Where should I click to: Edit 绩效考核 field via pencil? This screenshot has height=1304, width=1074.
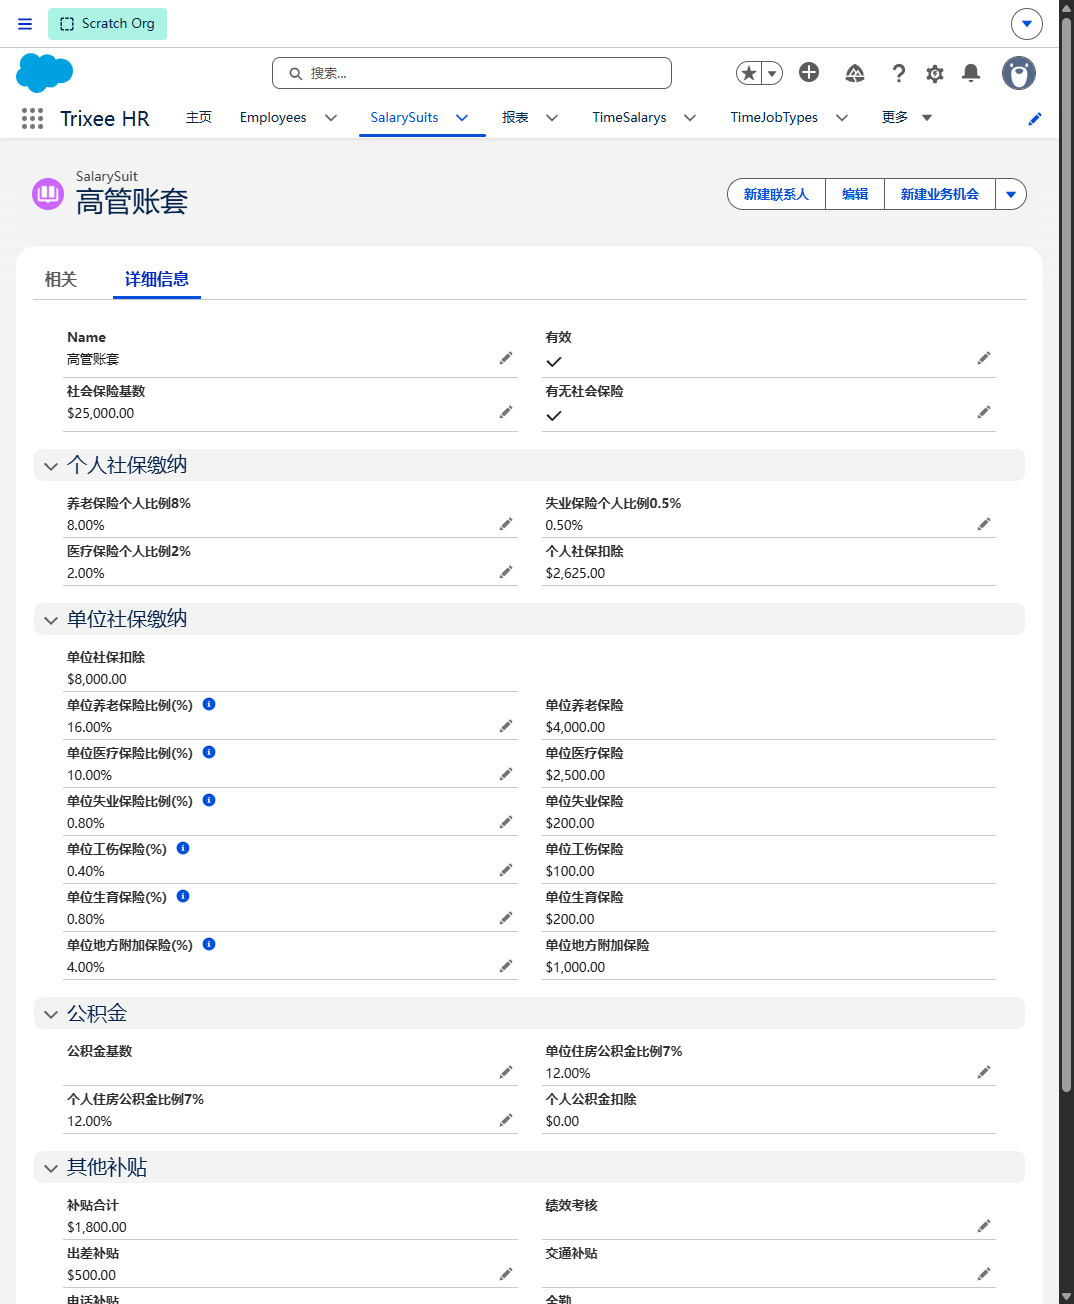click(984, 1226)
